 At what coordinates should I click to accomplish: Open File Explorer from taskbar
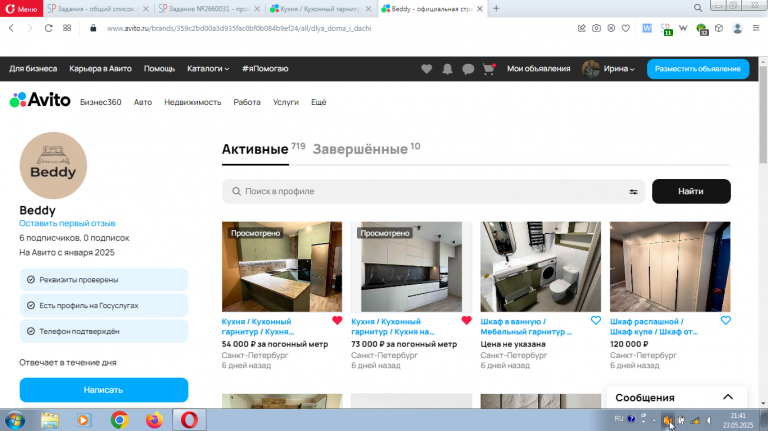(x=49, y=420)
